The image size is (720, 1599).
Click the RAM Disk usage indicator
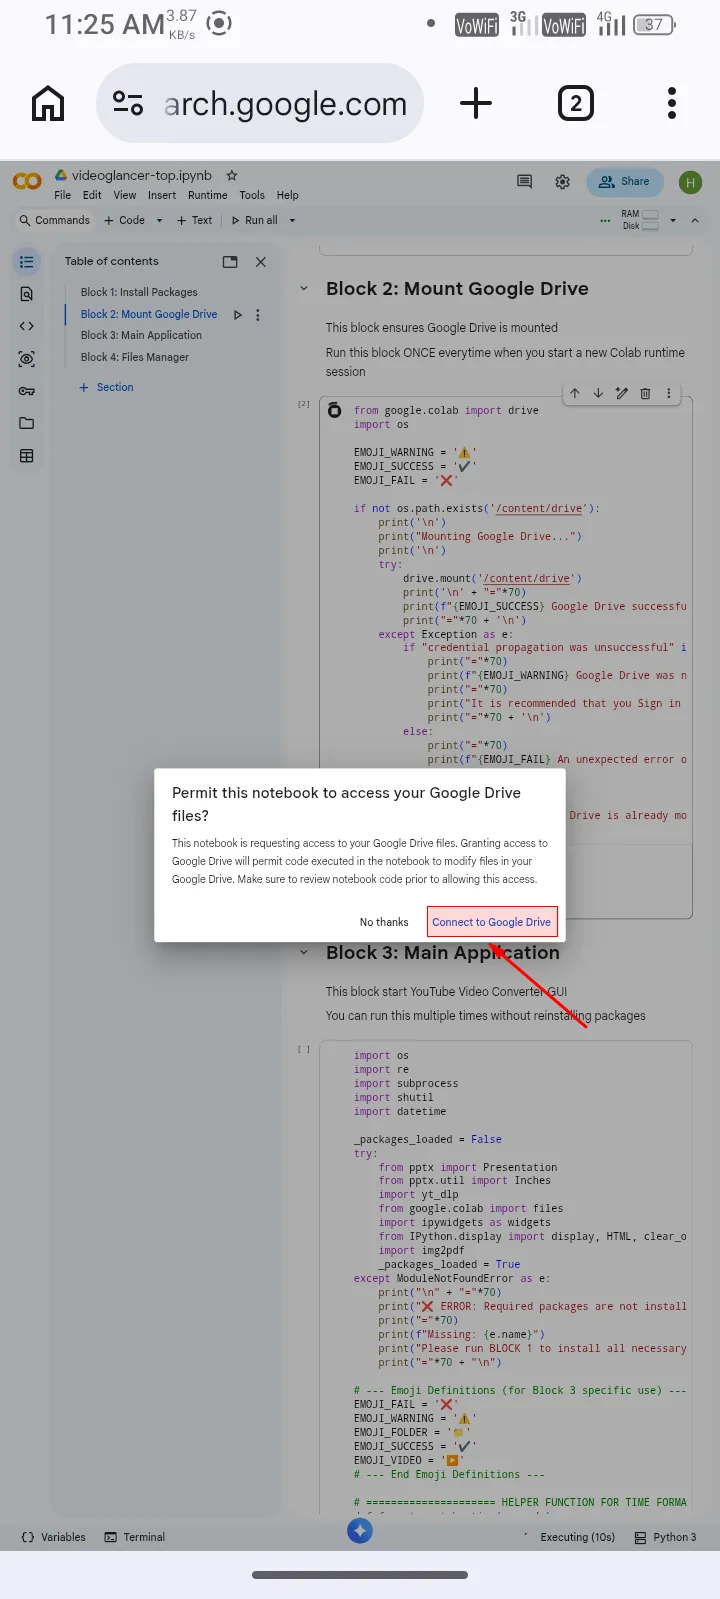640,220
